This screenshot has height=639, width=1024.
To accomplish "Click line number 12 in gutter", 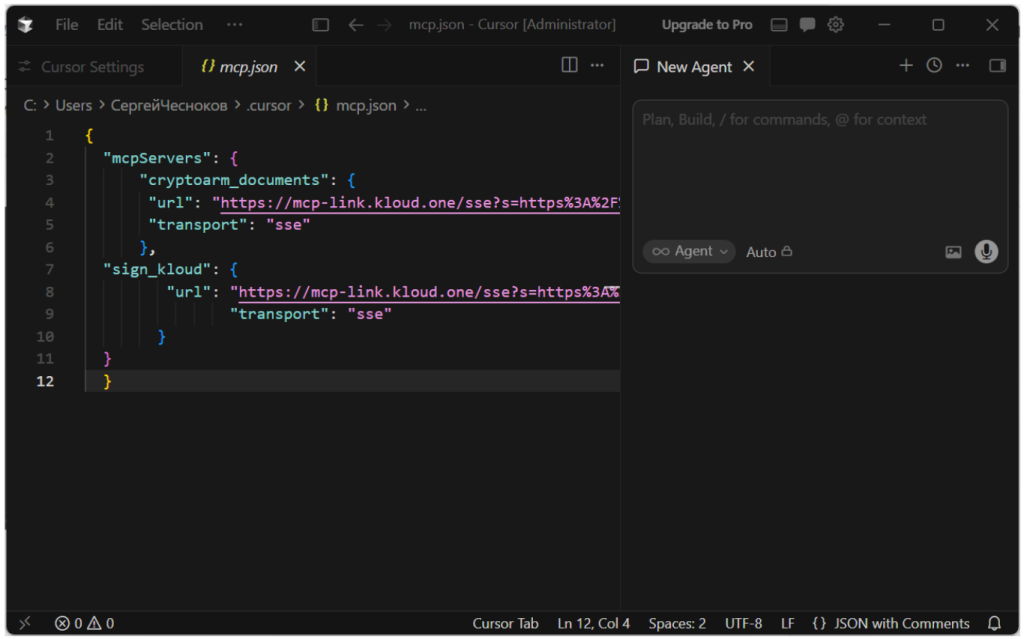I will point(45,382).
